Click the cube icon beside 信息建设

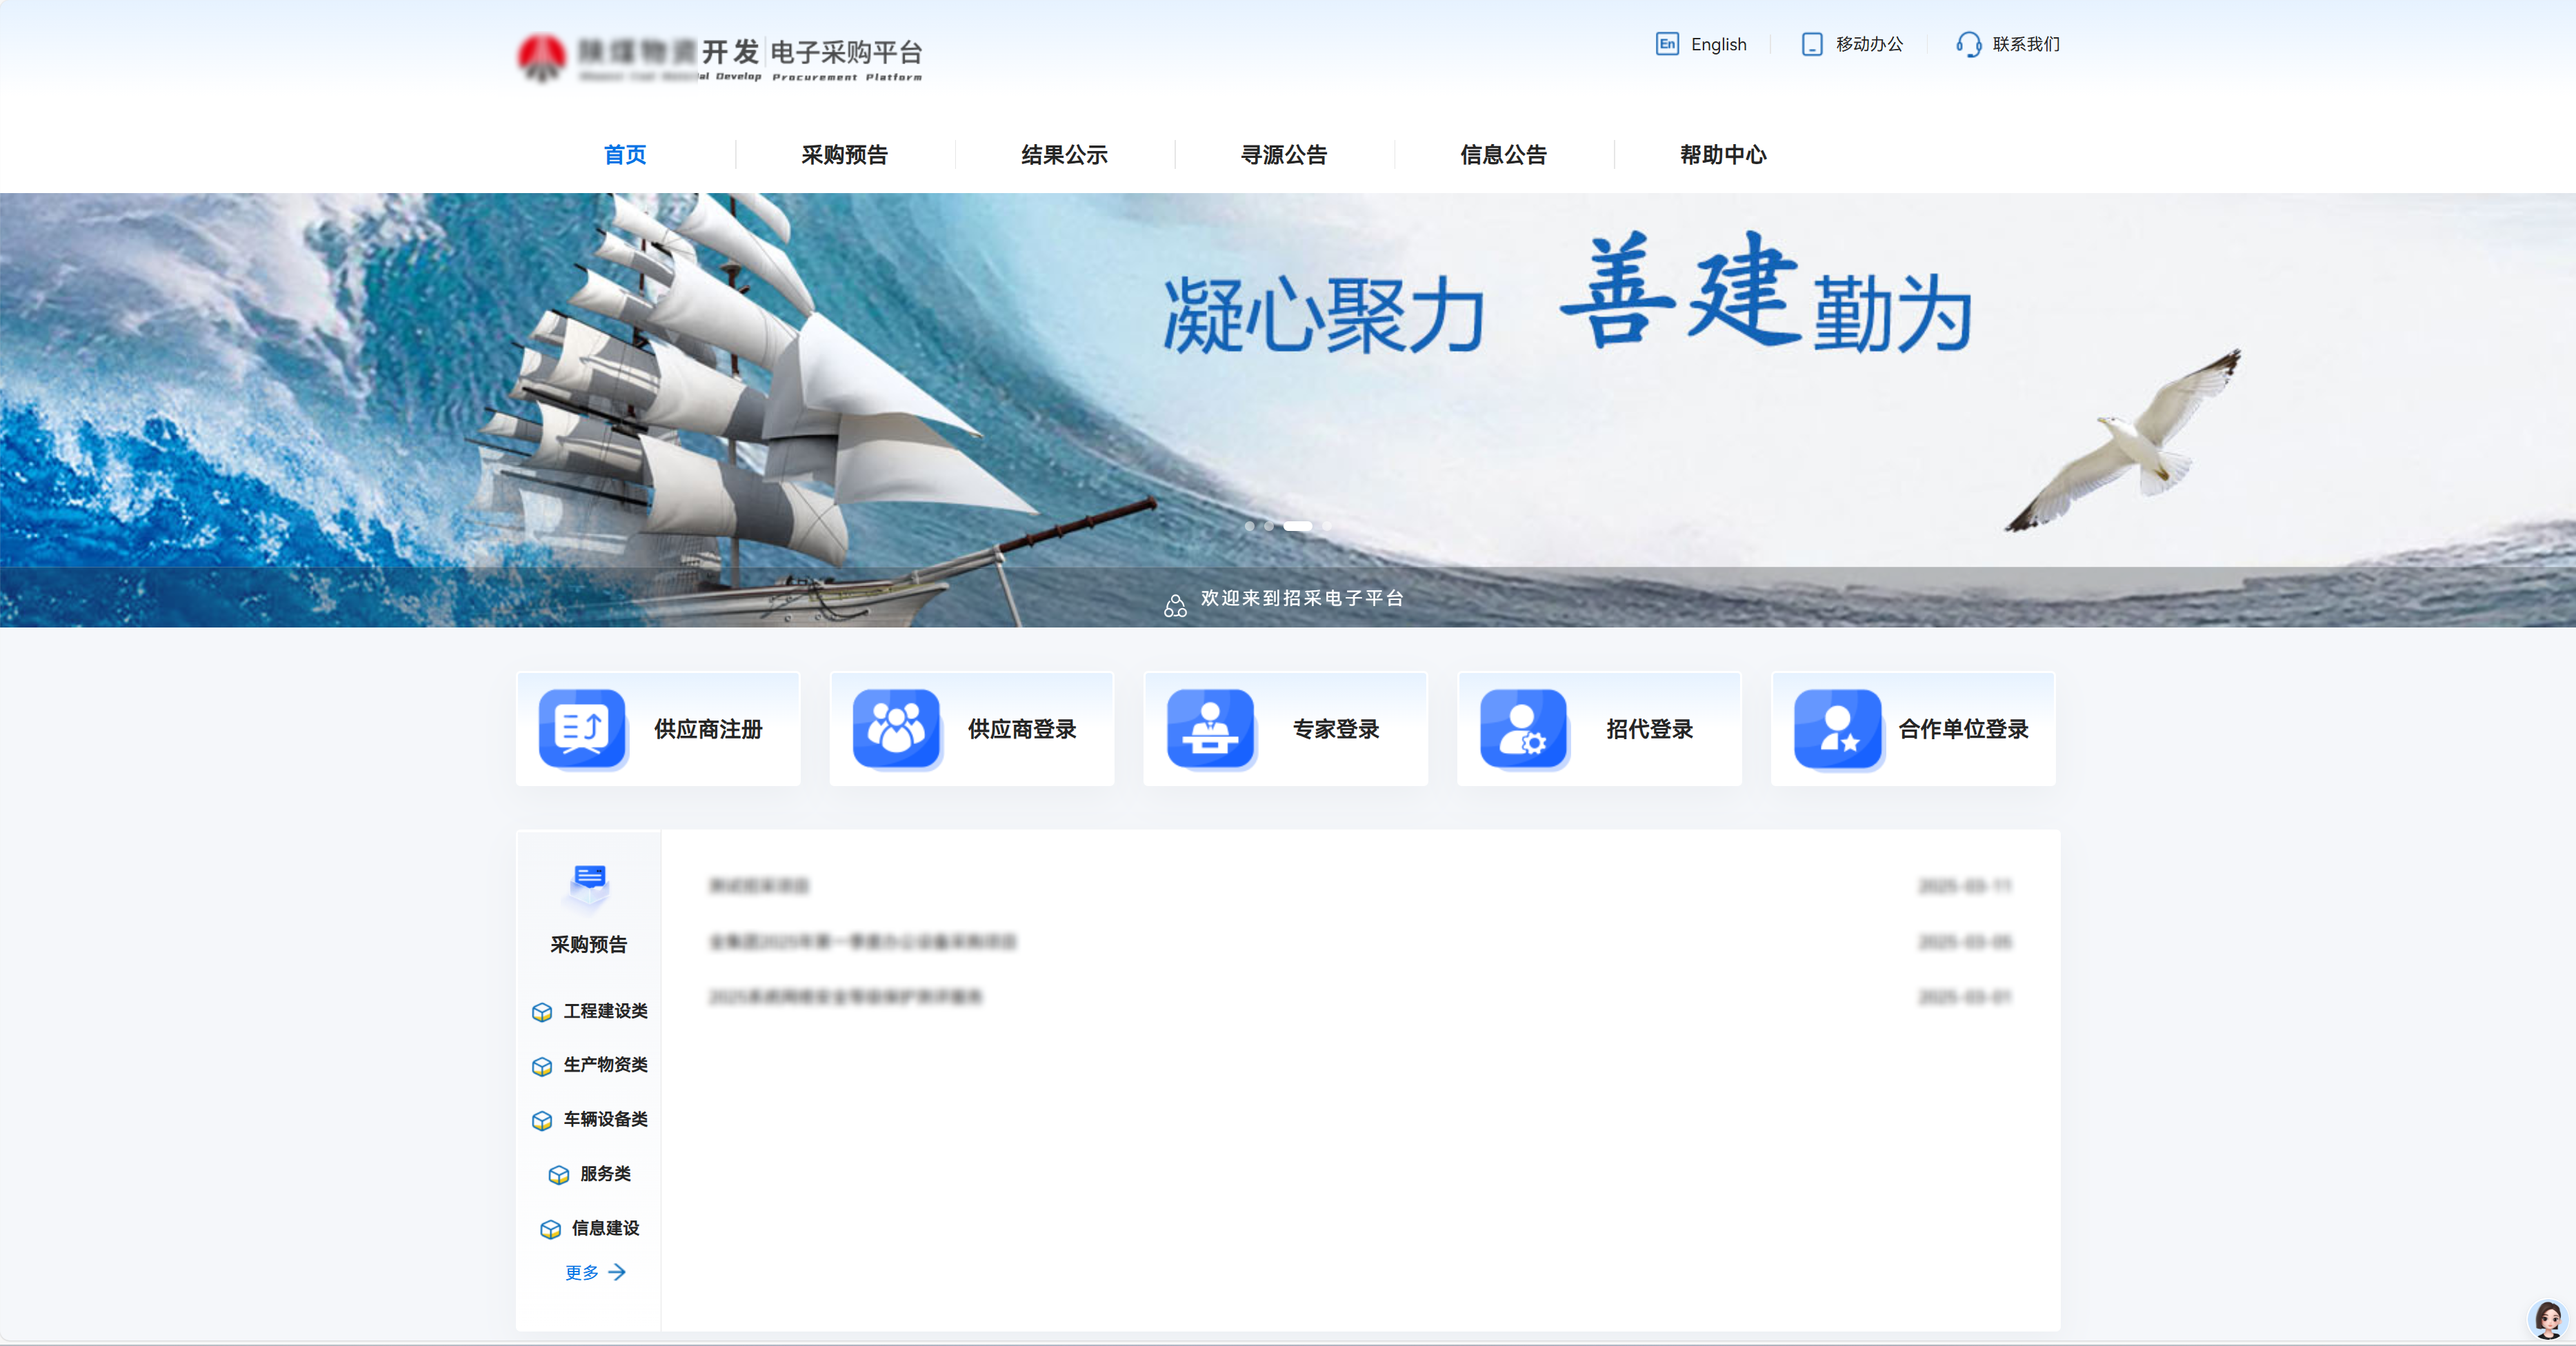click(x=550, y=1229)
